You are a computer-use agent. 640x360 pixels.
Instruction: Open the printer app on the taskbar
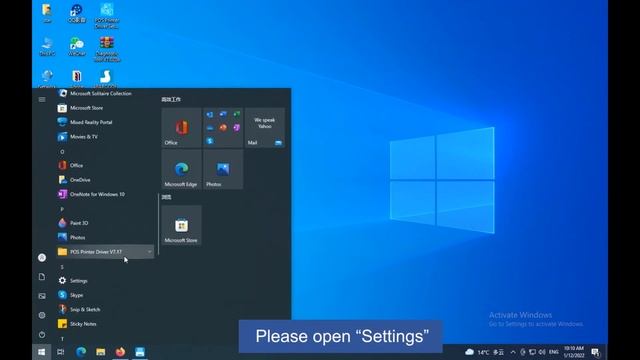coord(140,352)
